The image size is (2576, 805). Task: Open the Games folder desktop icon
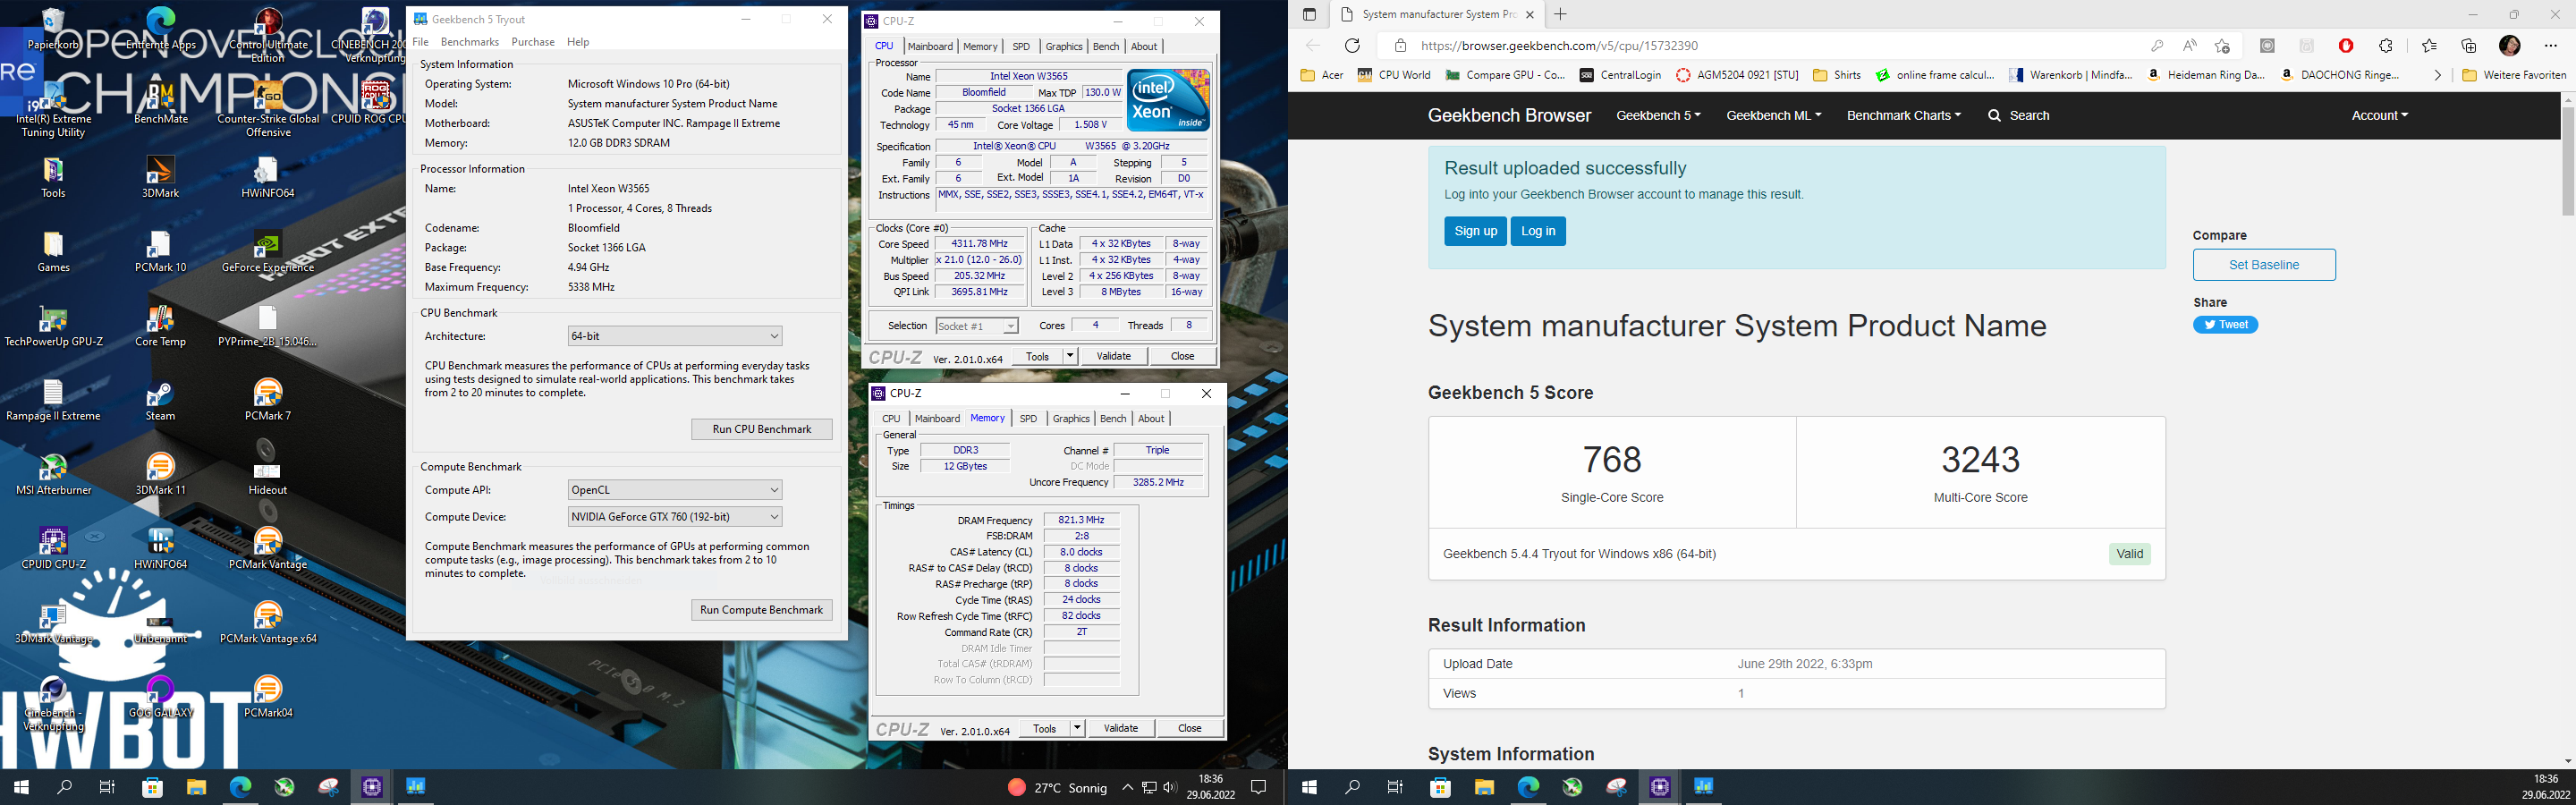click(x=53, y=251)
